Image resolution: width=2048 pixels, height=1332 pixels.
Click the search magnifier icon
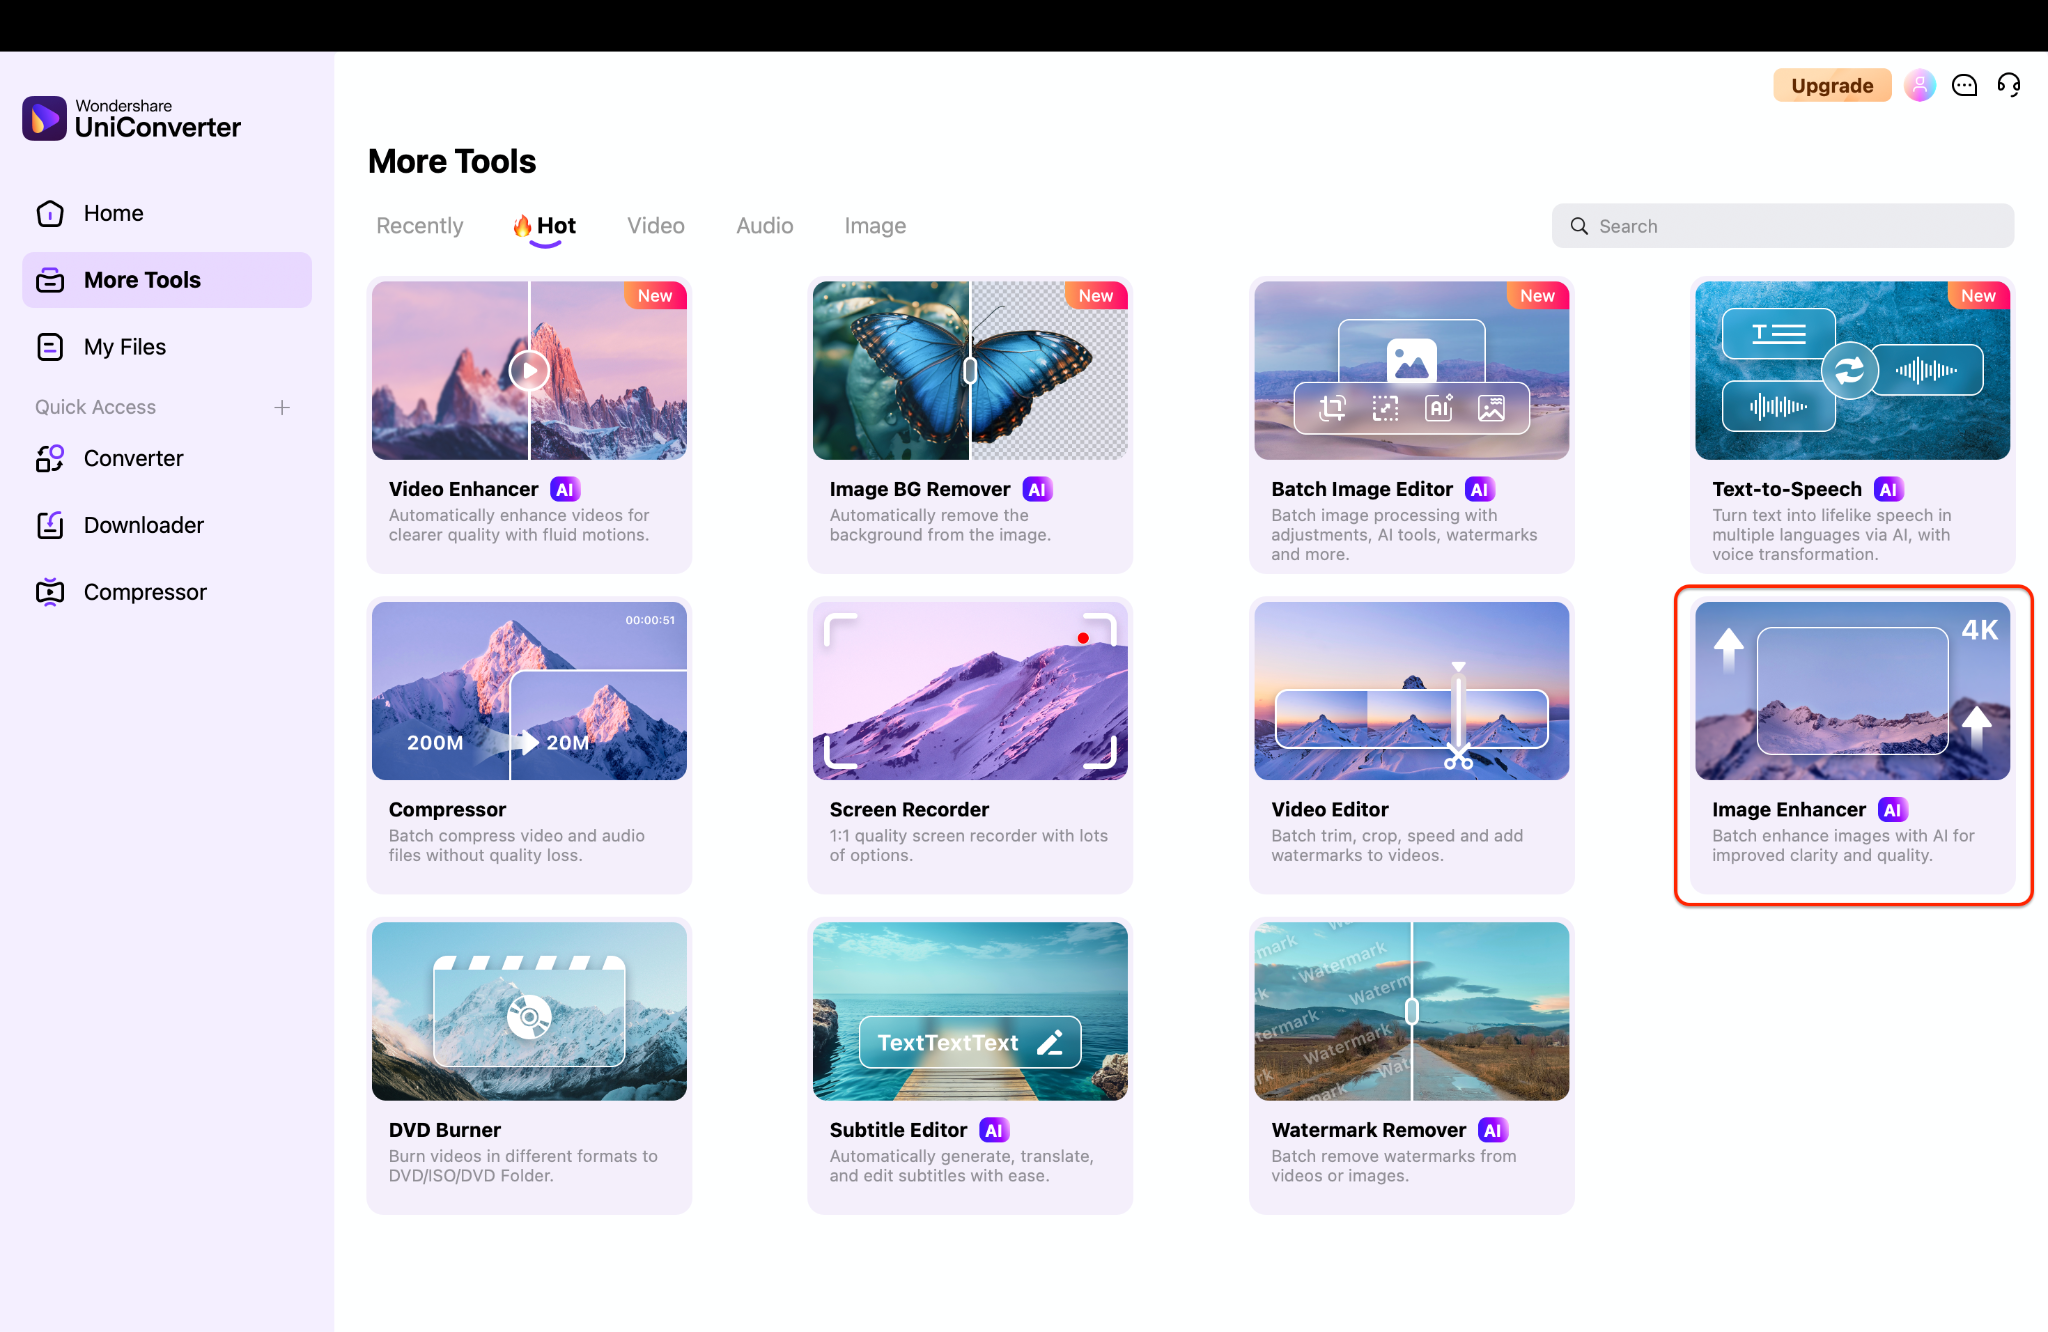[1579, 226]
